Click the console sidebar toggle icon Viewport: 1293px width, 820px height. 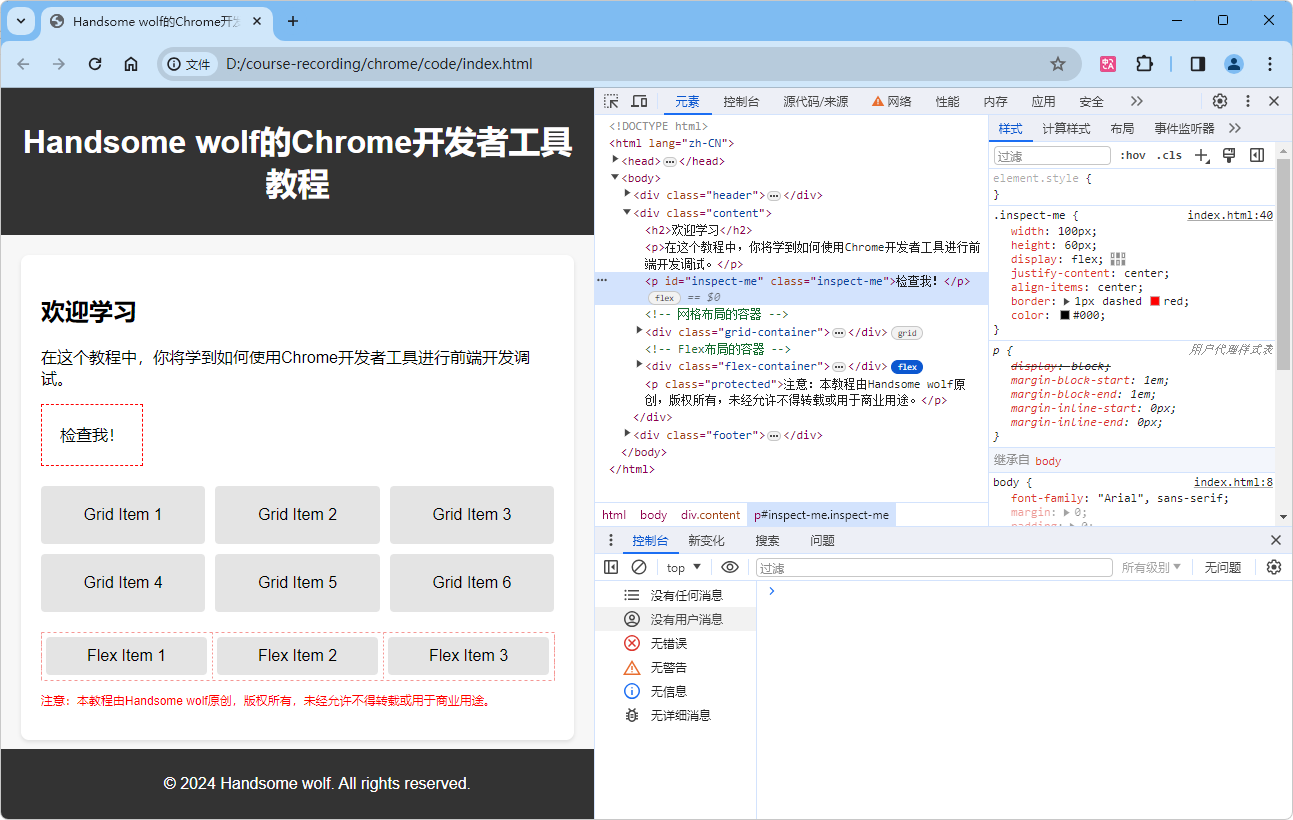tap(611, 567)
